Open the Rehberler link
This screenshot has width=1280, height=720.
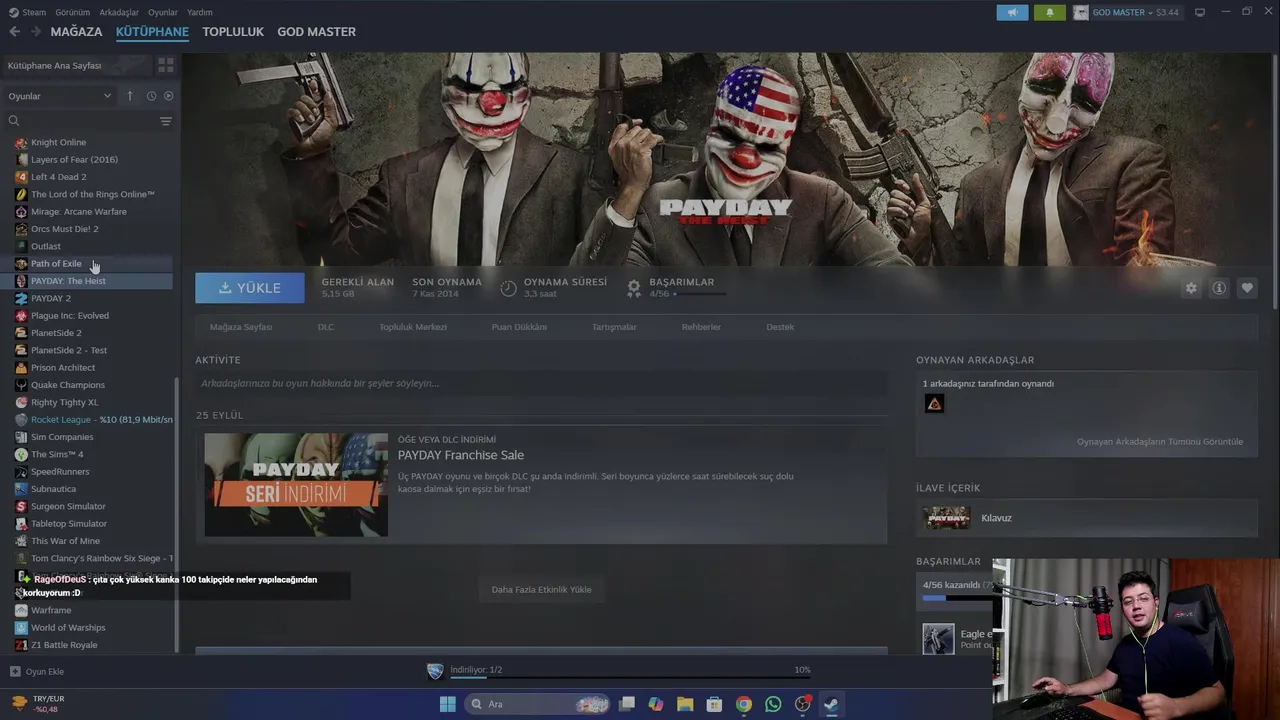tap(701, 327)
